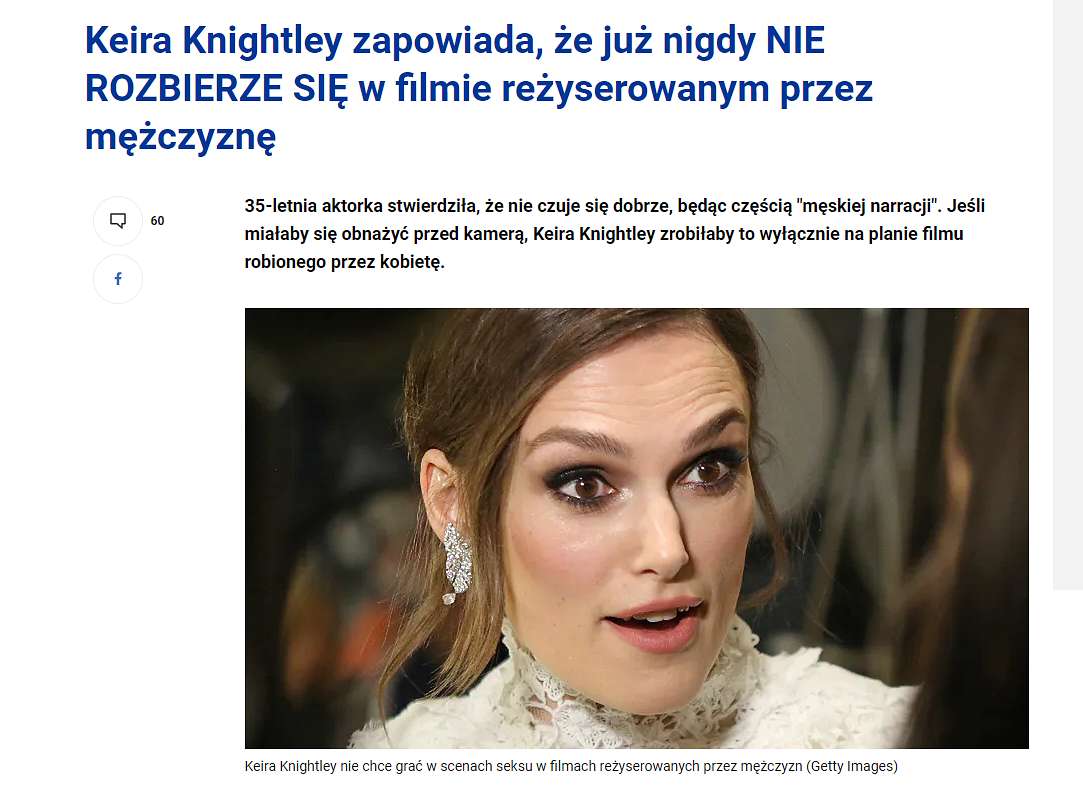The image size is (1083, 796).
Task: Click the comment count number 60
Action: [157, 220]
